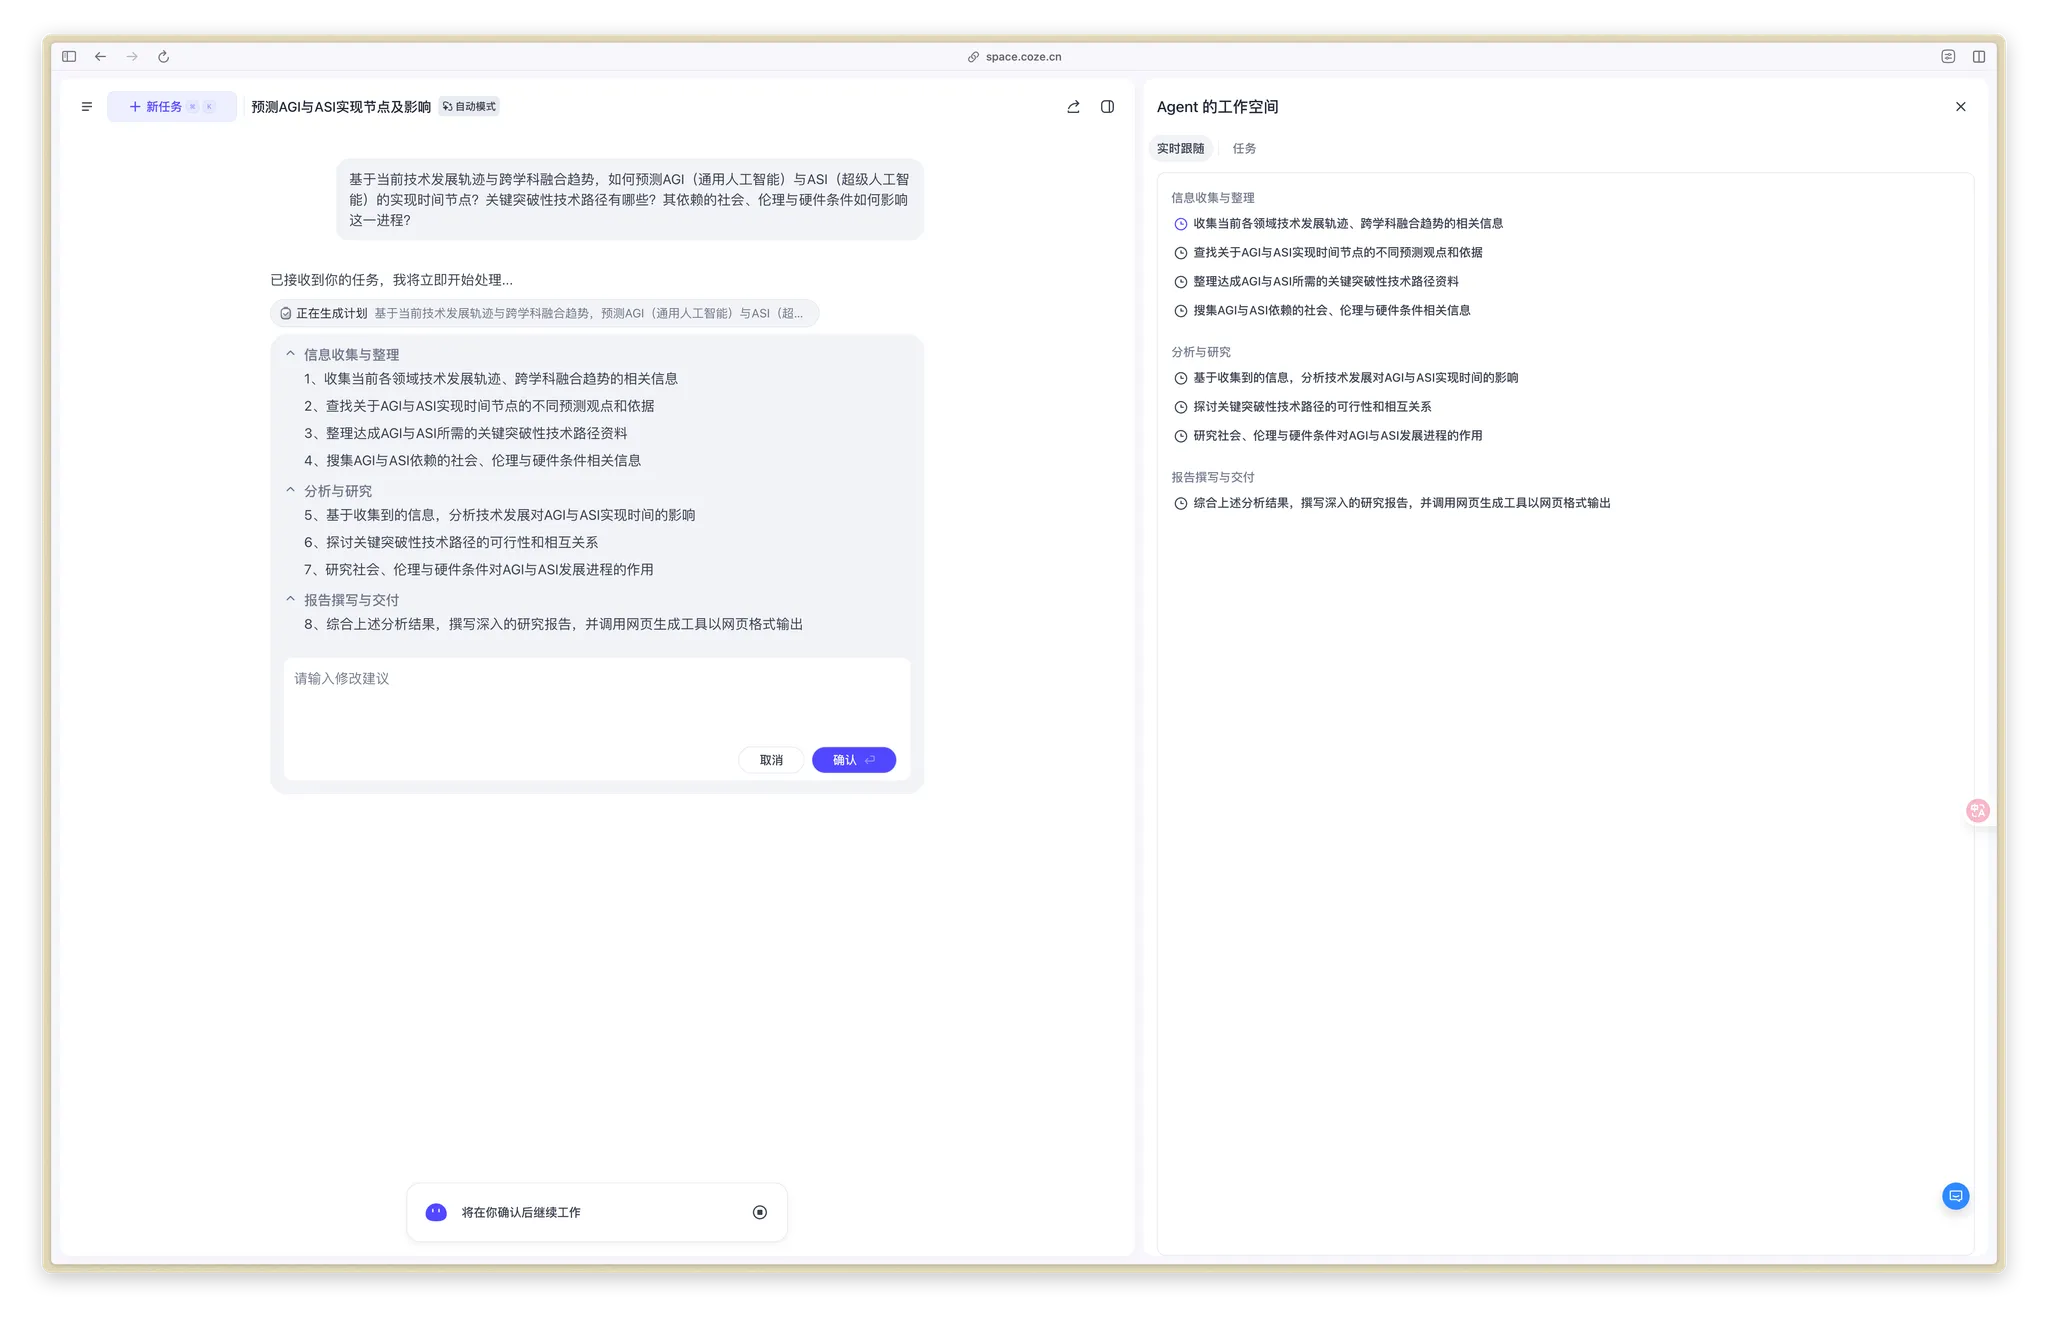Viewport: 2048px width, 1324px height.
Task: Collapse the 信息收集与整理 section
Action: pos(291,354)
